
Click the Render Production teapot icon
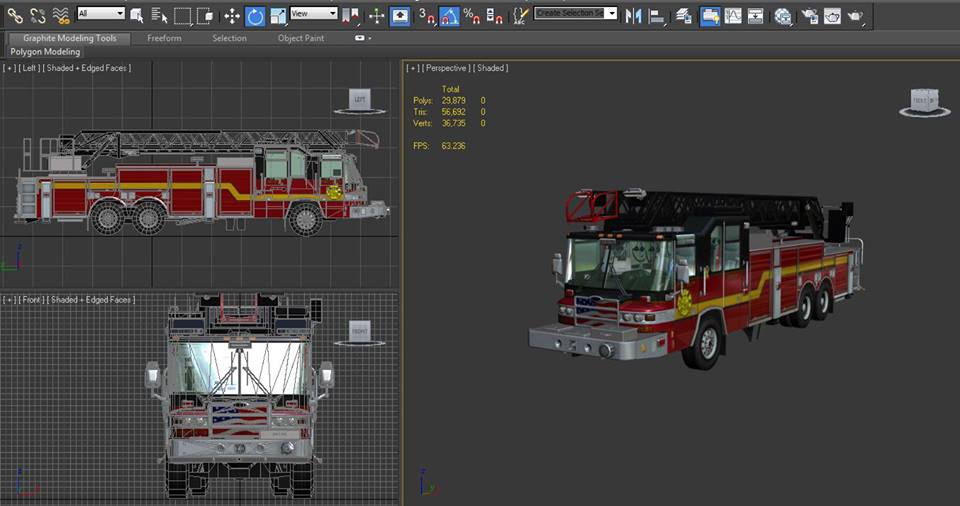pyautogui.click(x=856, y=15)
